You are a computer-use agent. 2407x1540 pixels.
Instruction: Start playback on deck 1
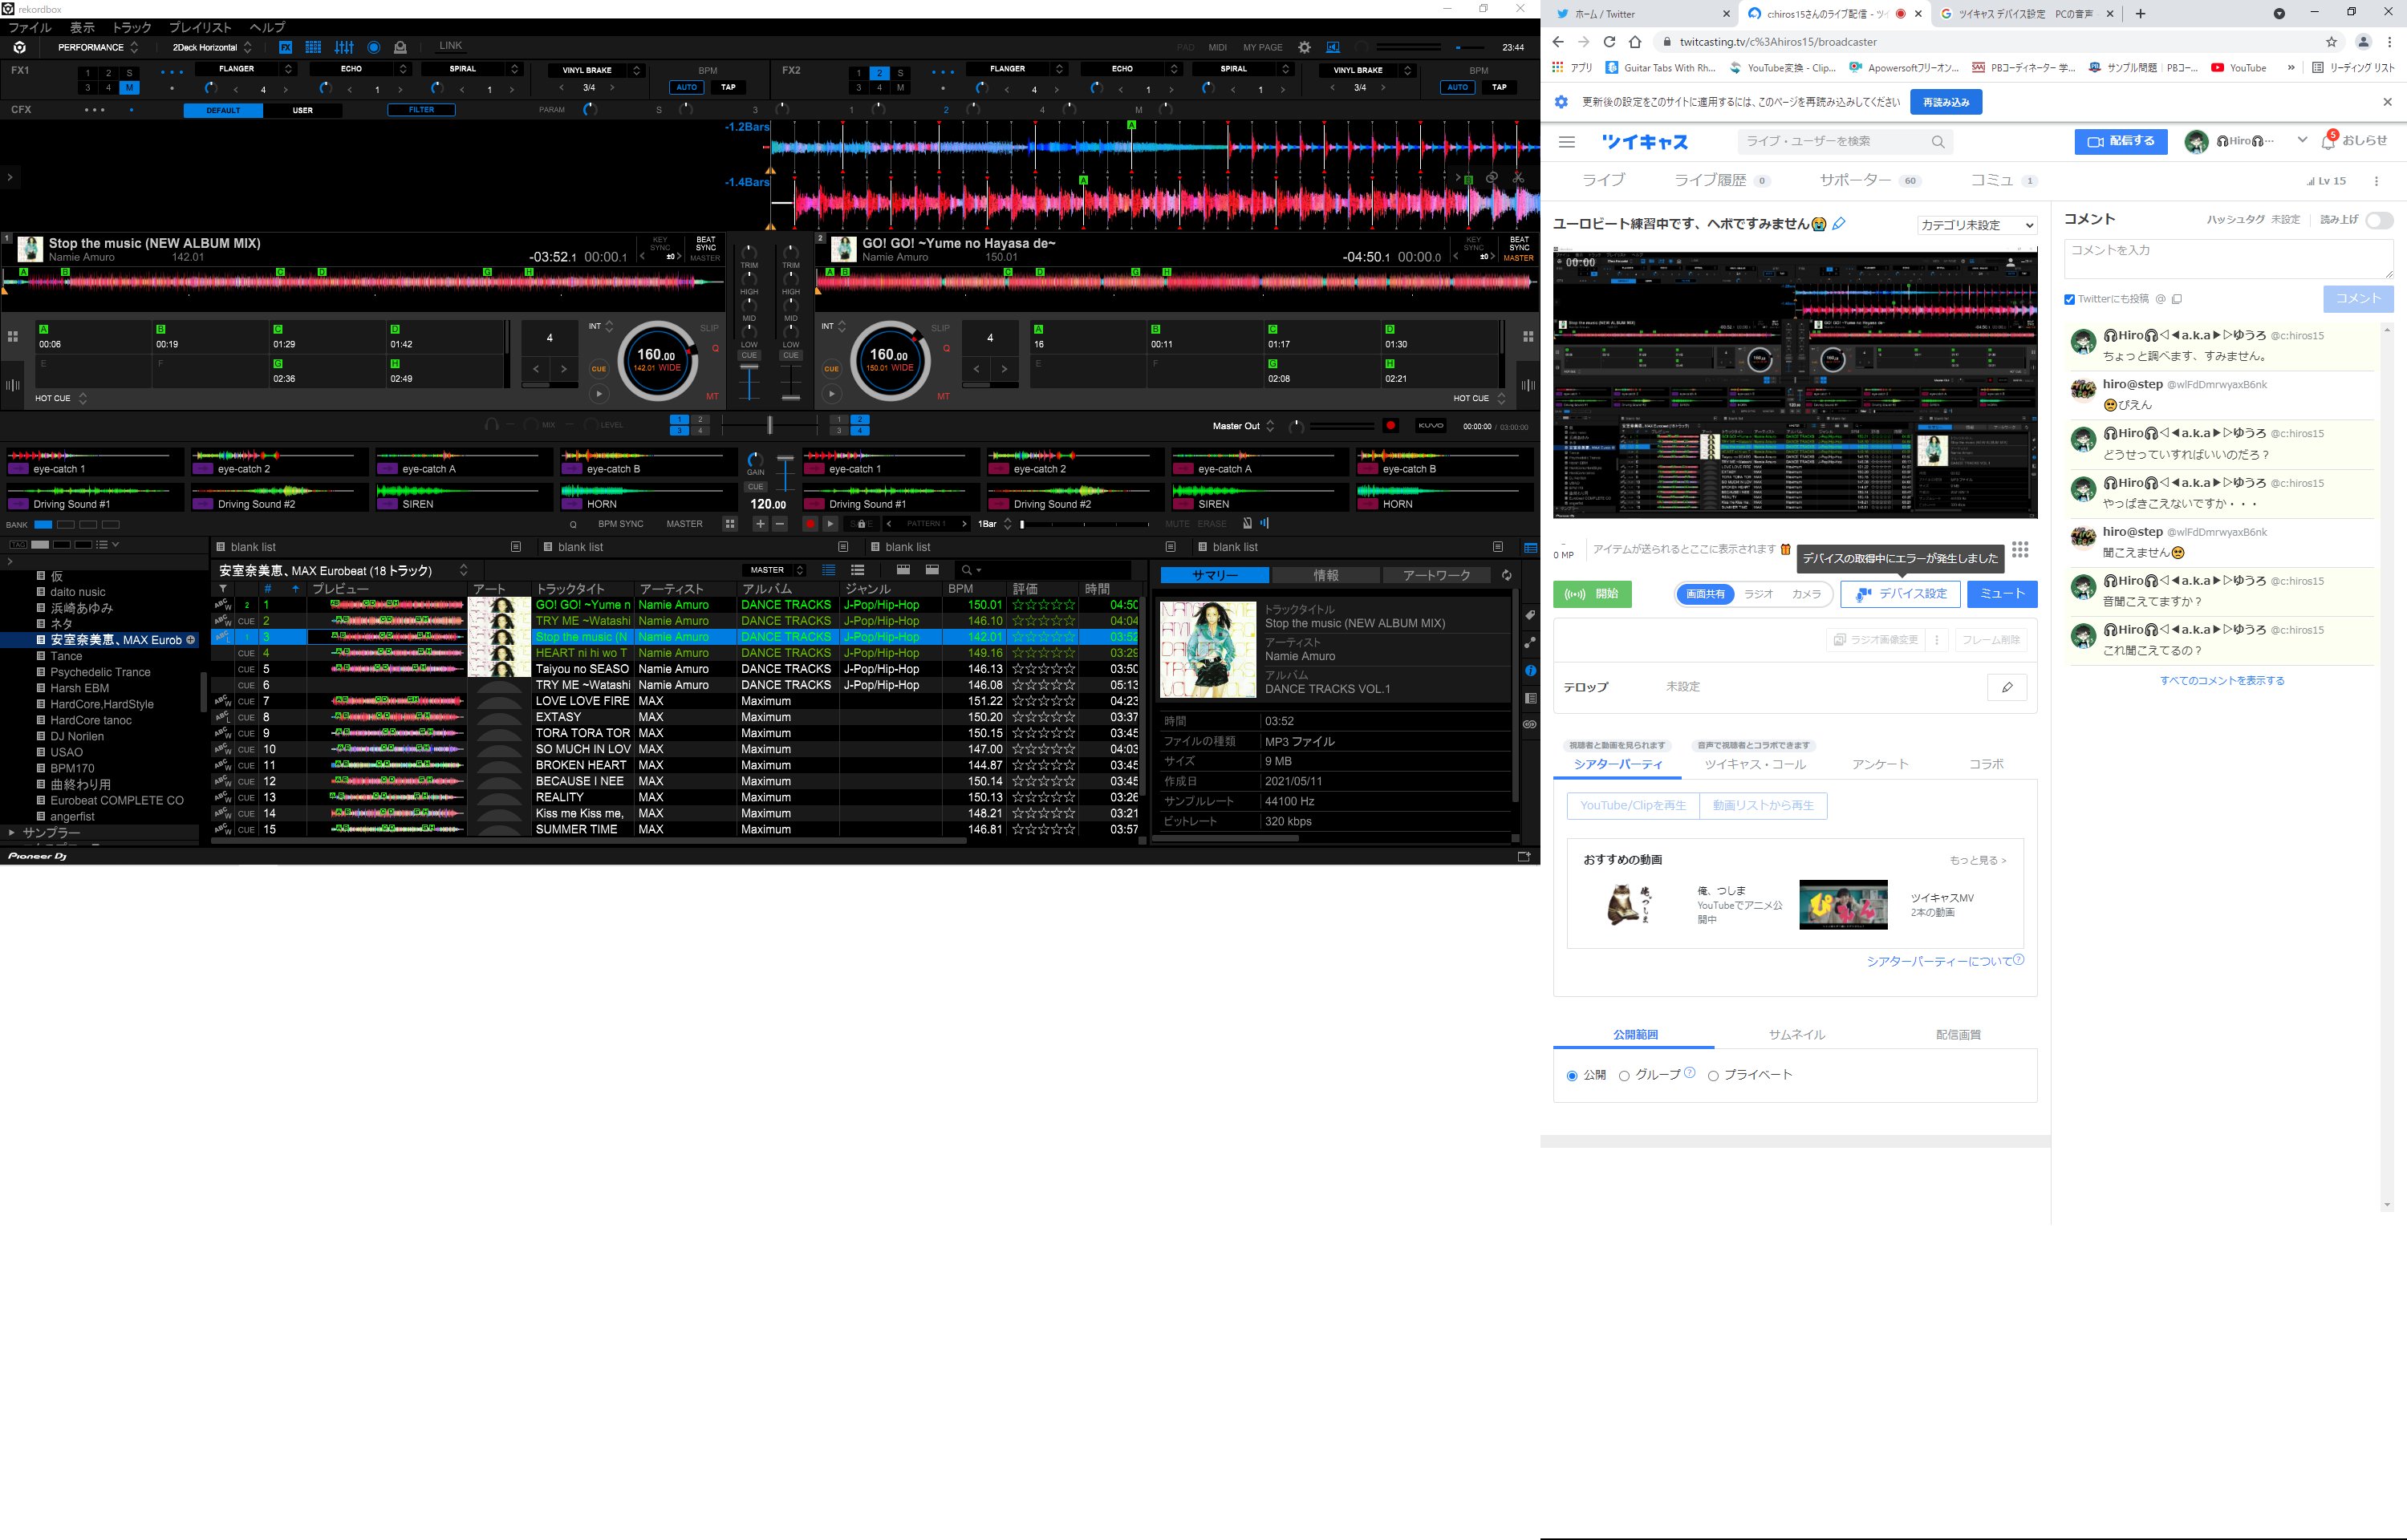click(598, 394)
